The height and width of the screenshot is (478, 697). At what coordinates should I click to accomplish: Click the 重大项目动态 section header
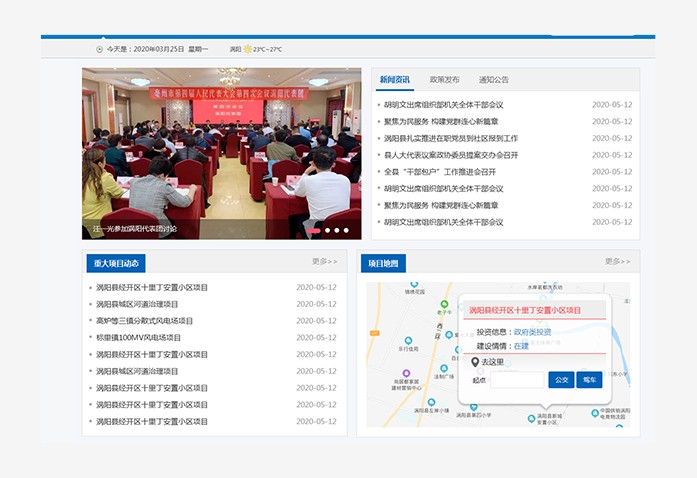tap(116, 263)
